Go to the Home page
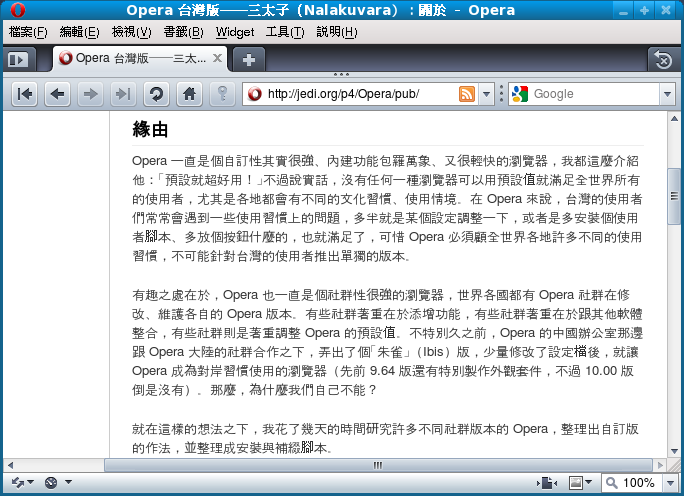Viewport: 684px width, 496px height. [x=189, y=94]
